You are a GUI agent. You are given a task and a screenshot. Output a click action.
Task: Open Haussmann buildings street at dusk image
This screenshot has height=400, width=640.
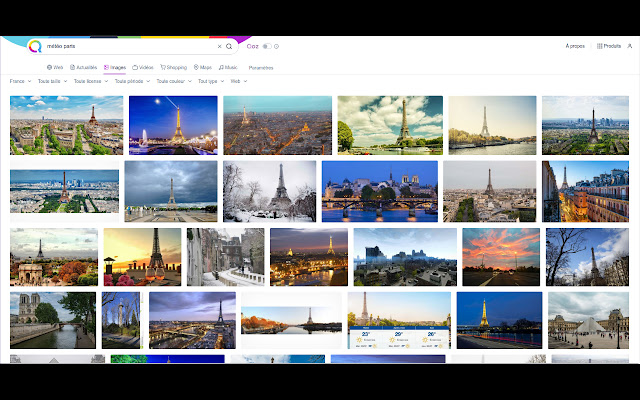click(x=585, y=191)
